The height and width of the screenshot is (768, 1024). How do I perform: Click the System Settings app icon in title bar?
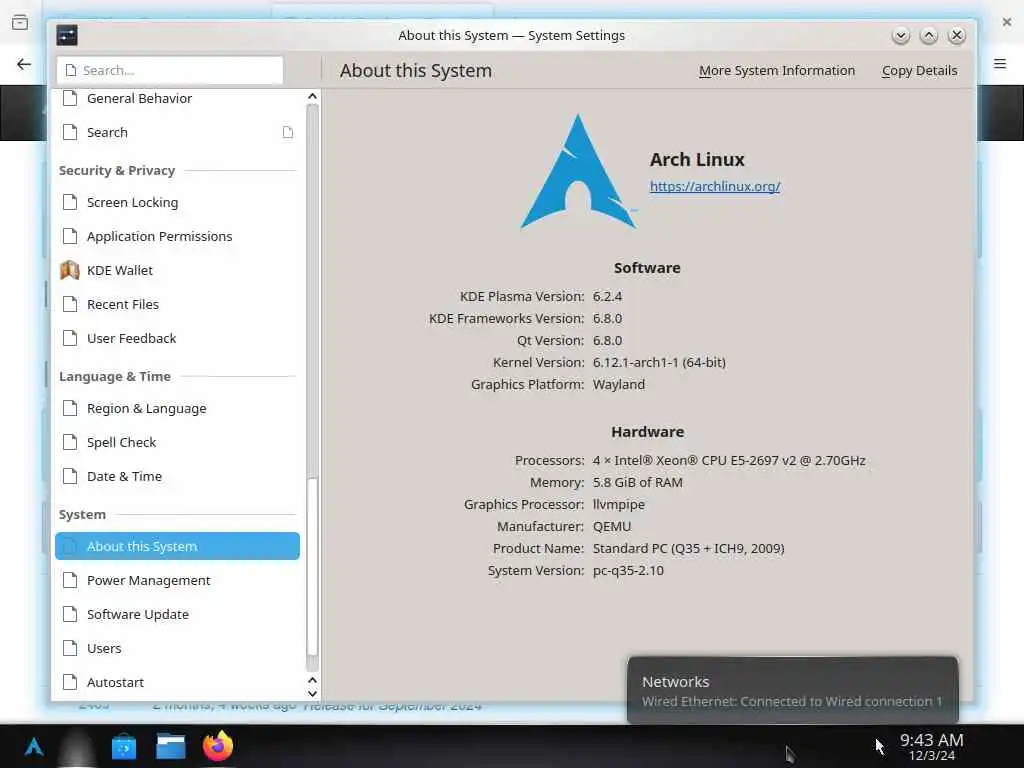[x=67, y=35]
